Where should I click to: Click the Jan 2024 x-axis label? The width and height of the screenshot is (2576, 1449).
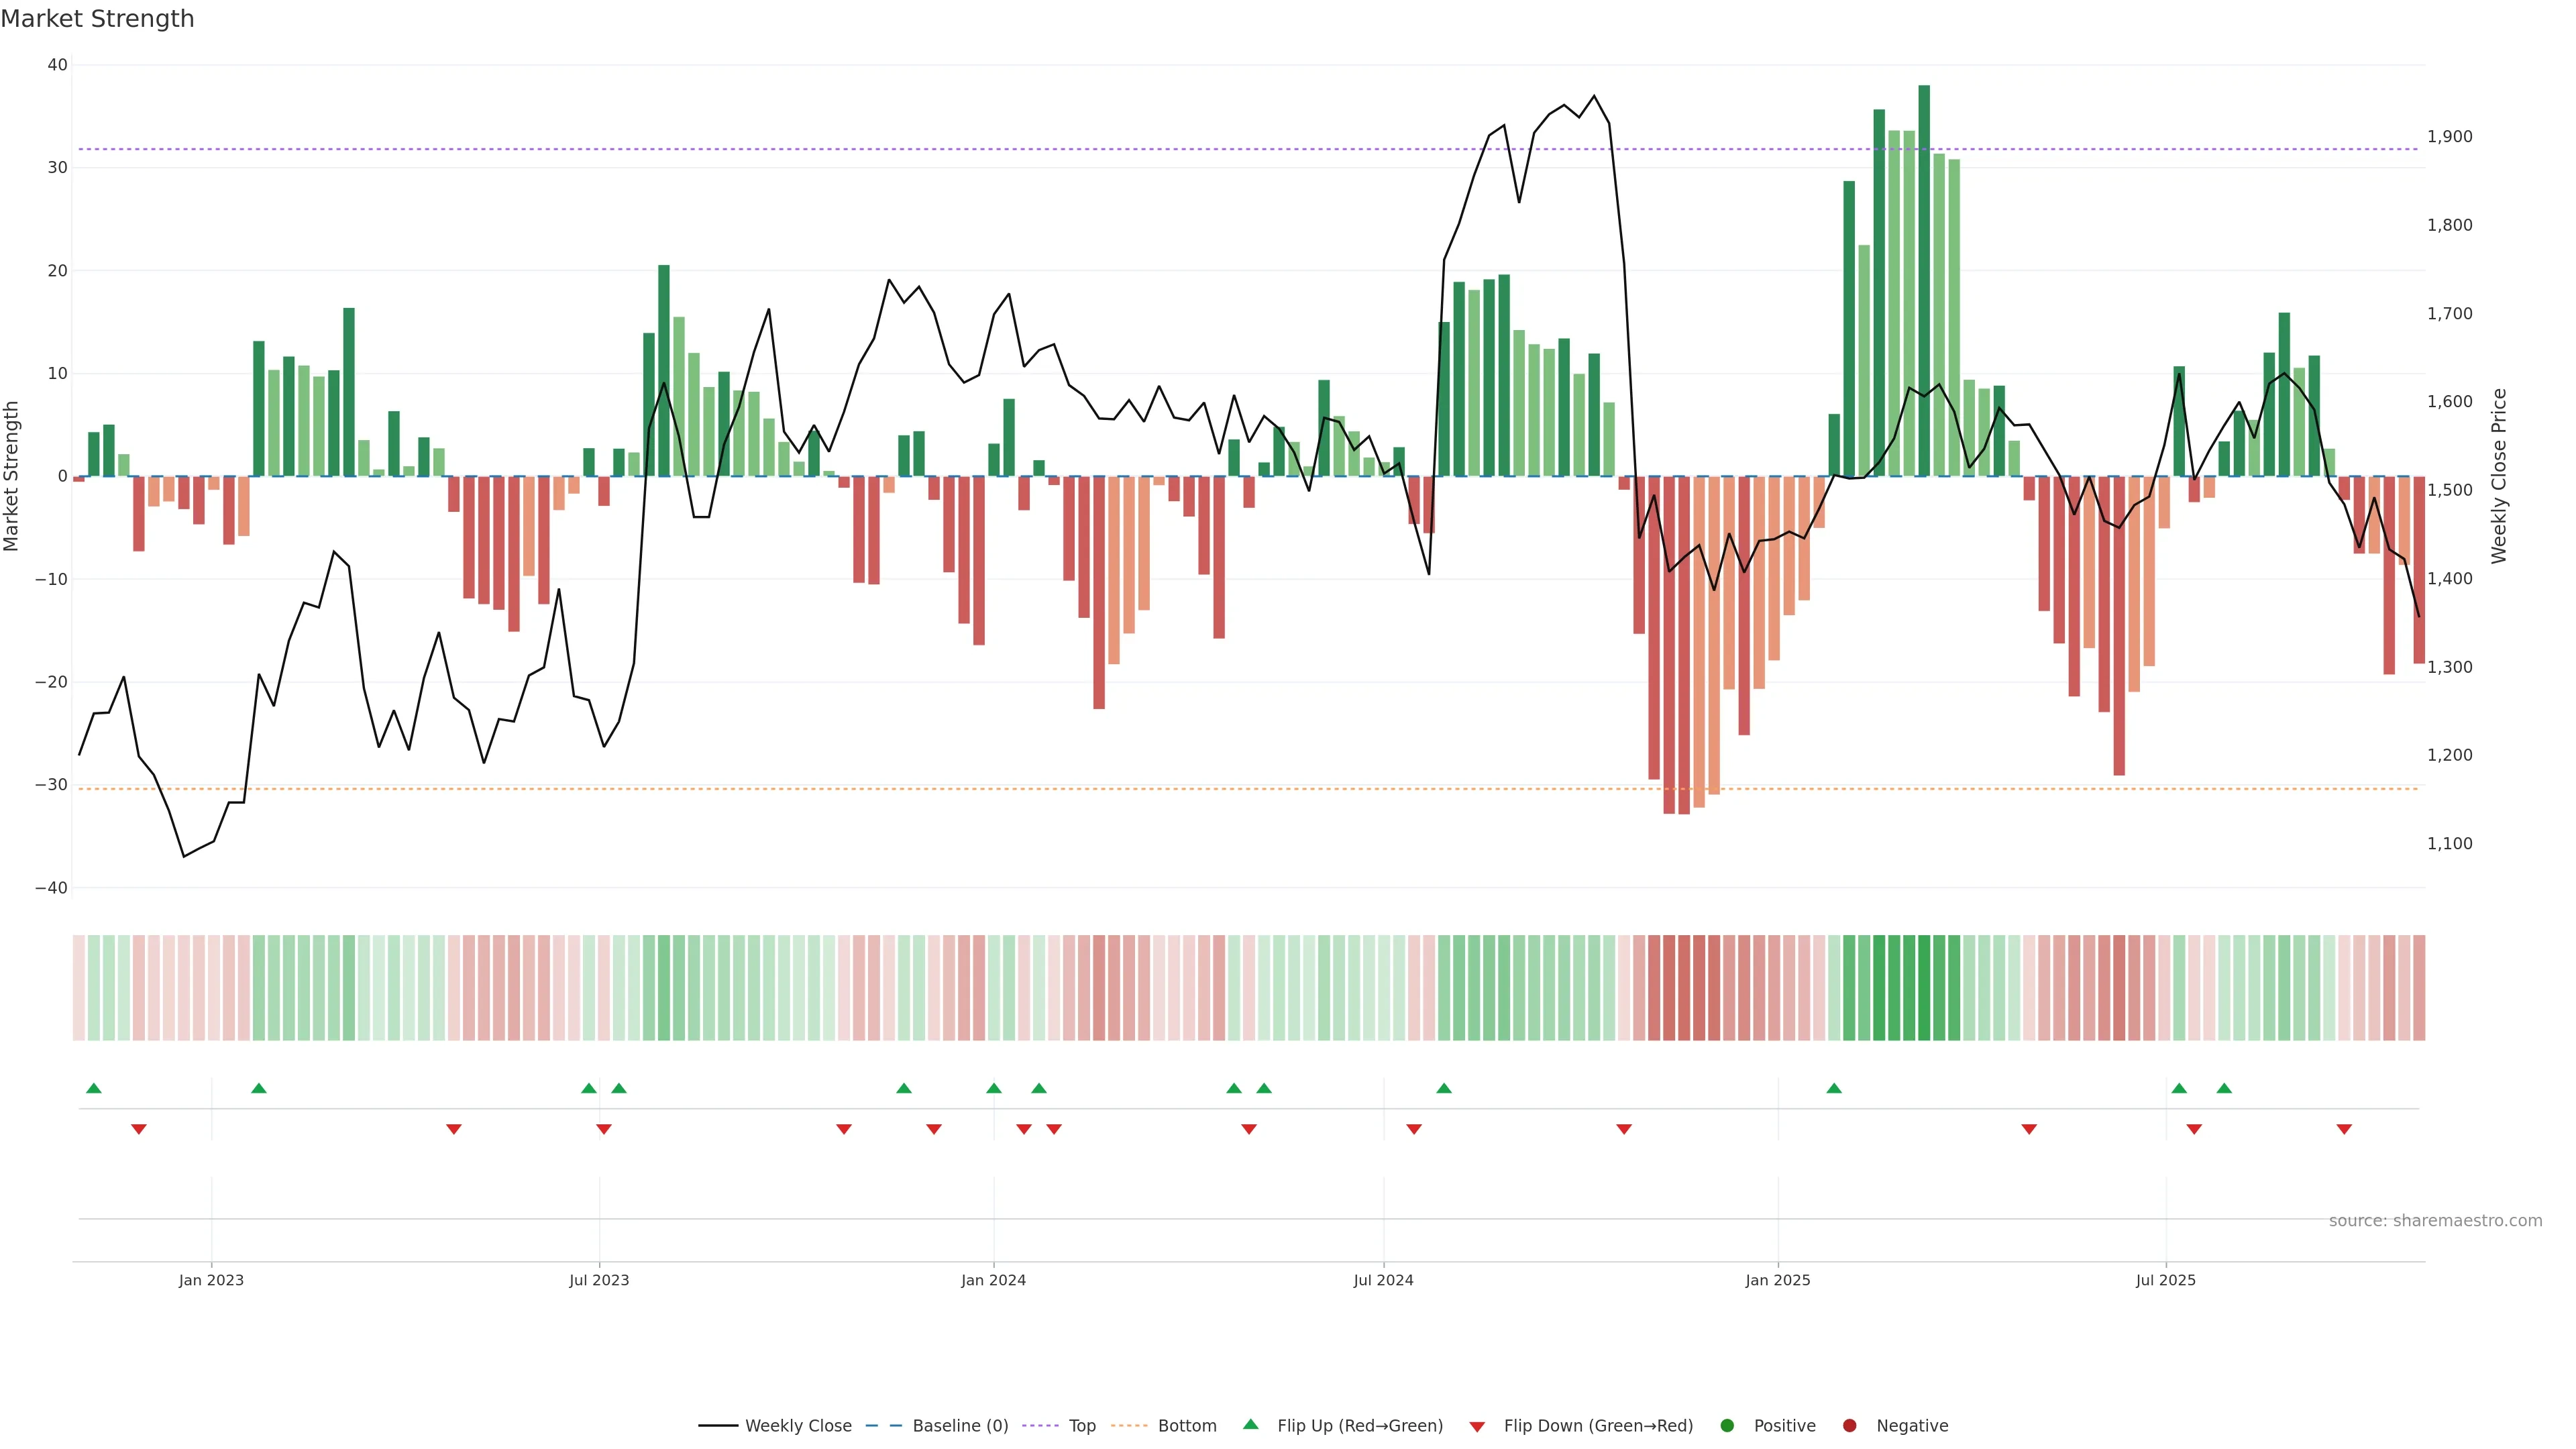993,1280
